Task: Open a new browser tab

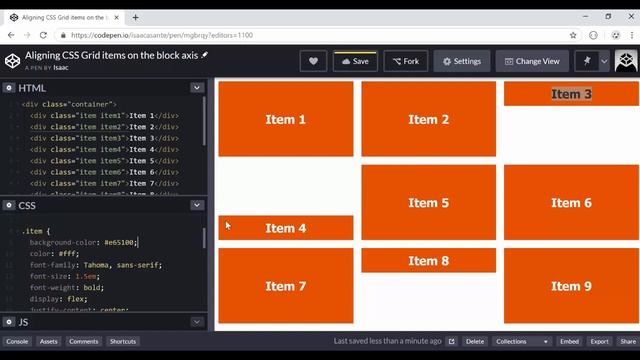Action: (x=136, y=18)
